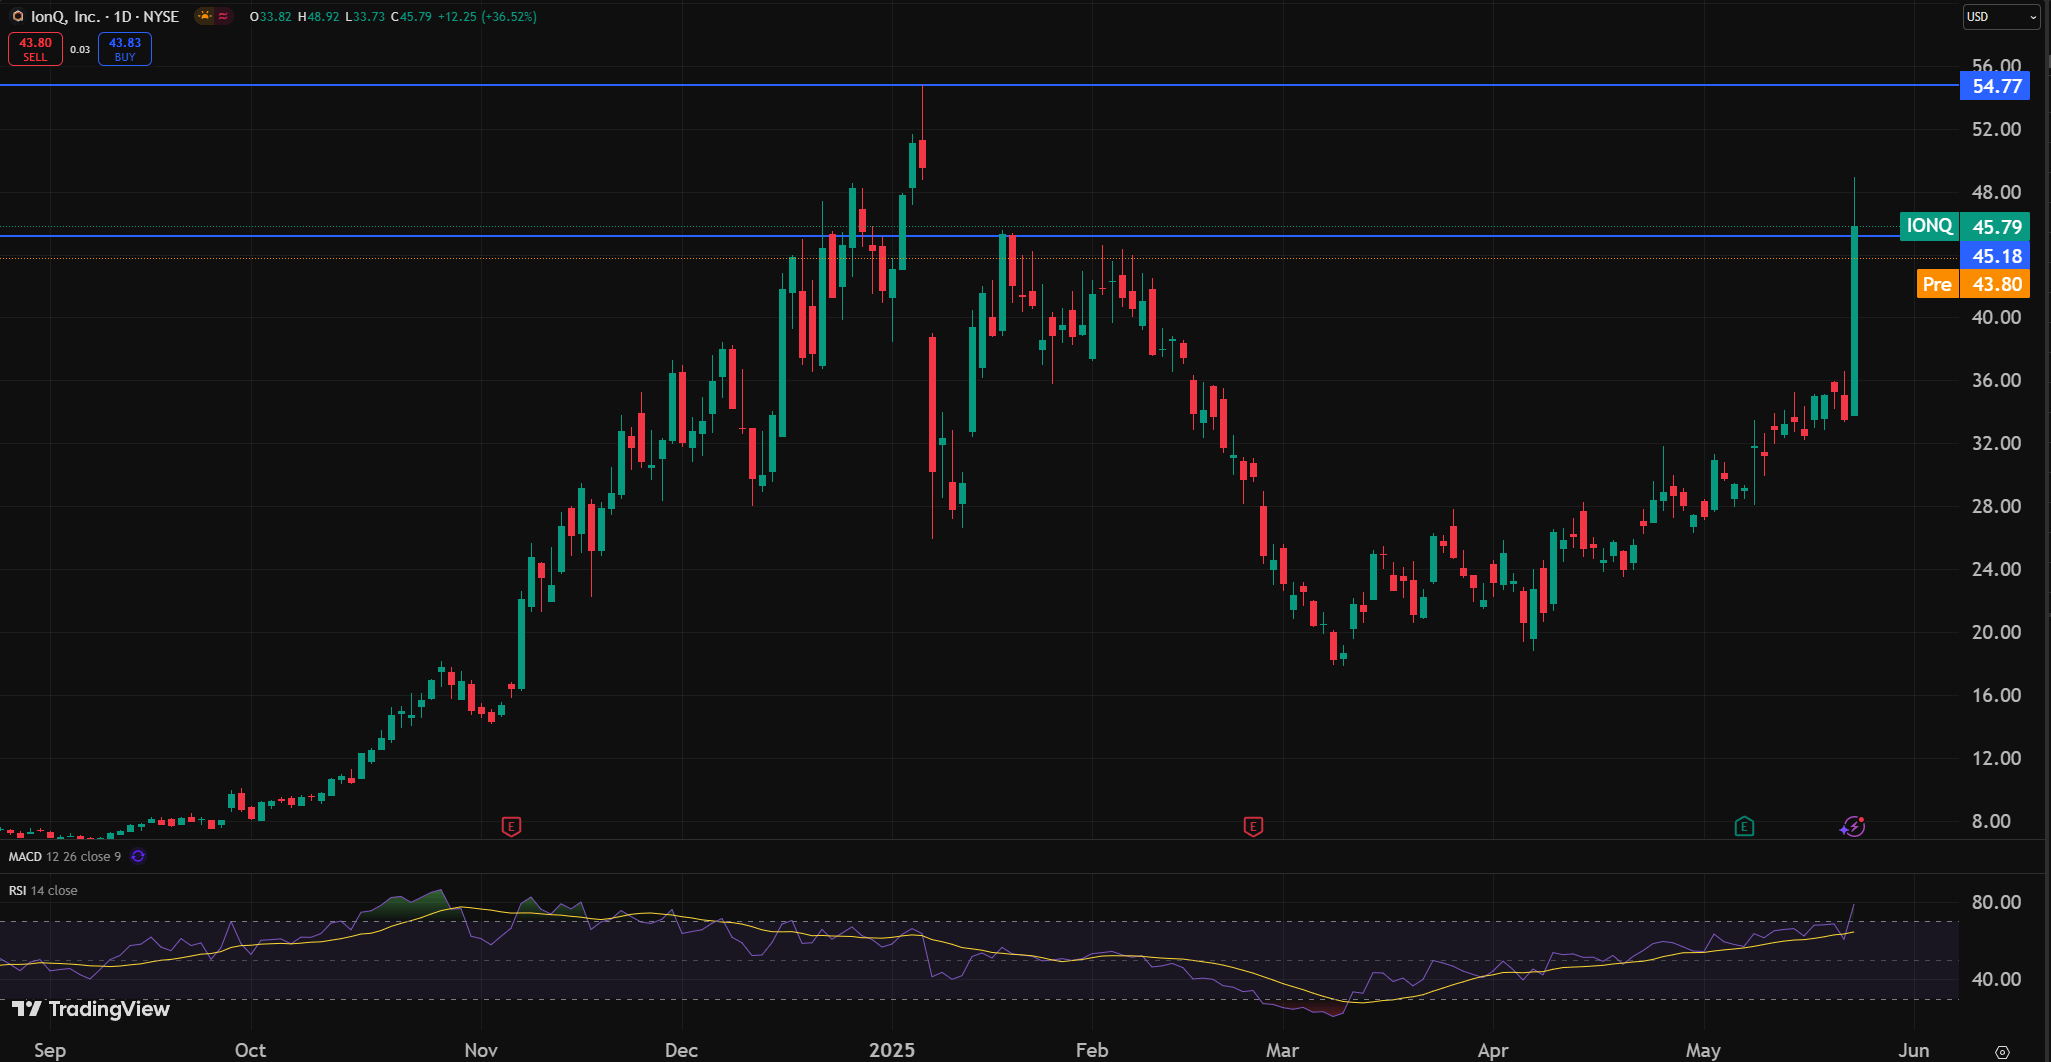The image size is (2051, 1062).
Task: Click the MACD loading indicator icon
Action: [138, 856]
